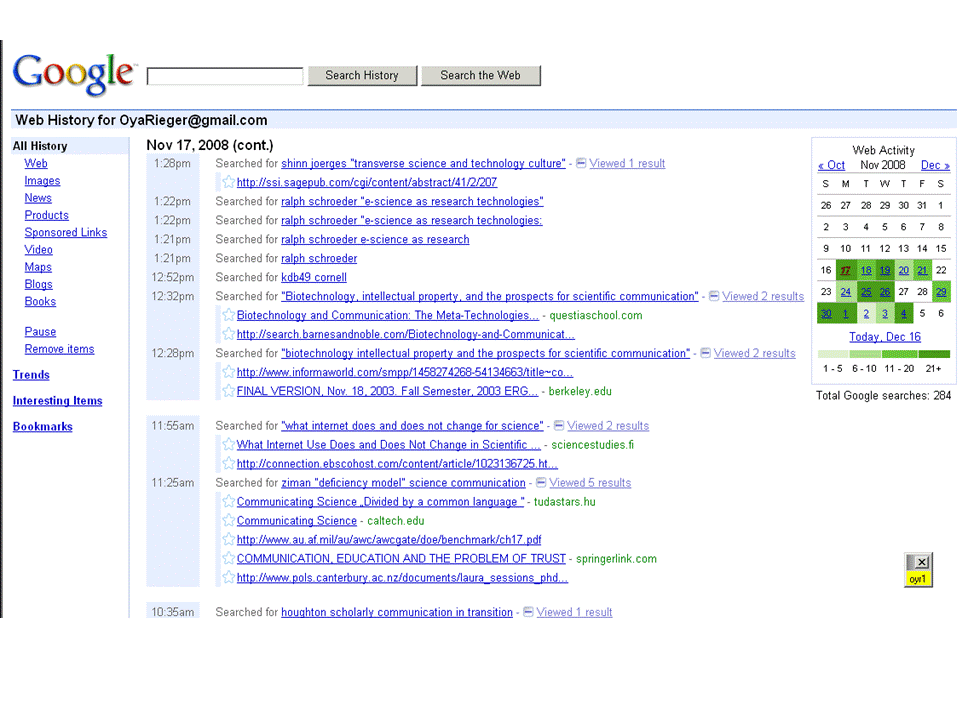
Task: Select Nov 30 in activity calendar
Action: pos(826,313)
